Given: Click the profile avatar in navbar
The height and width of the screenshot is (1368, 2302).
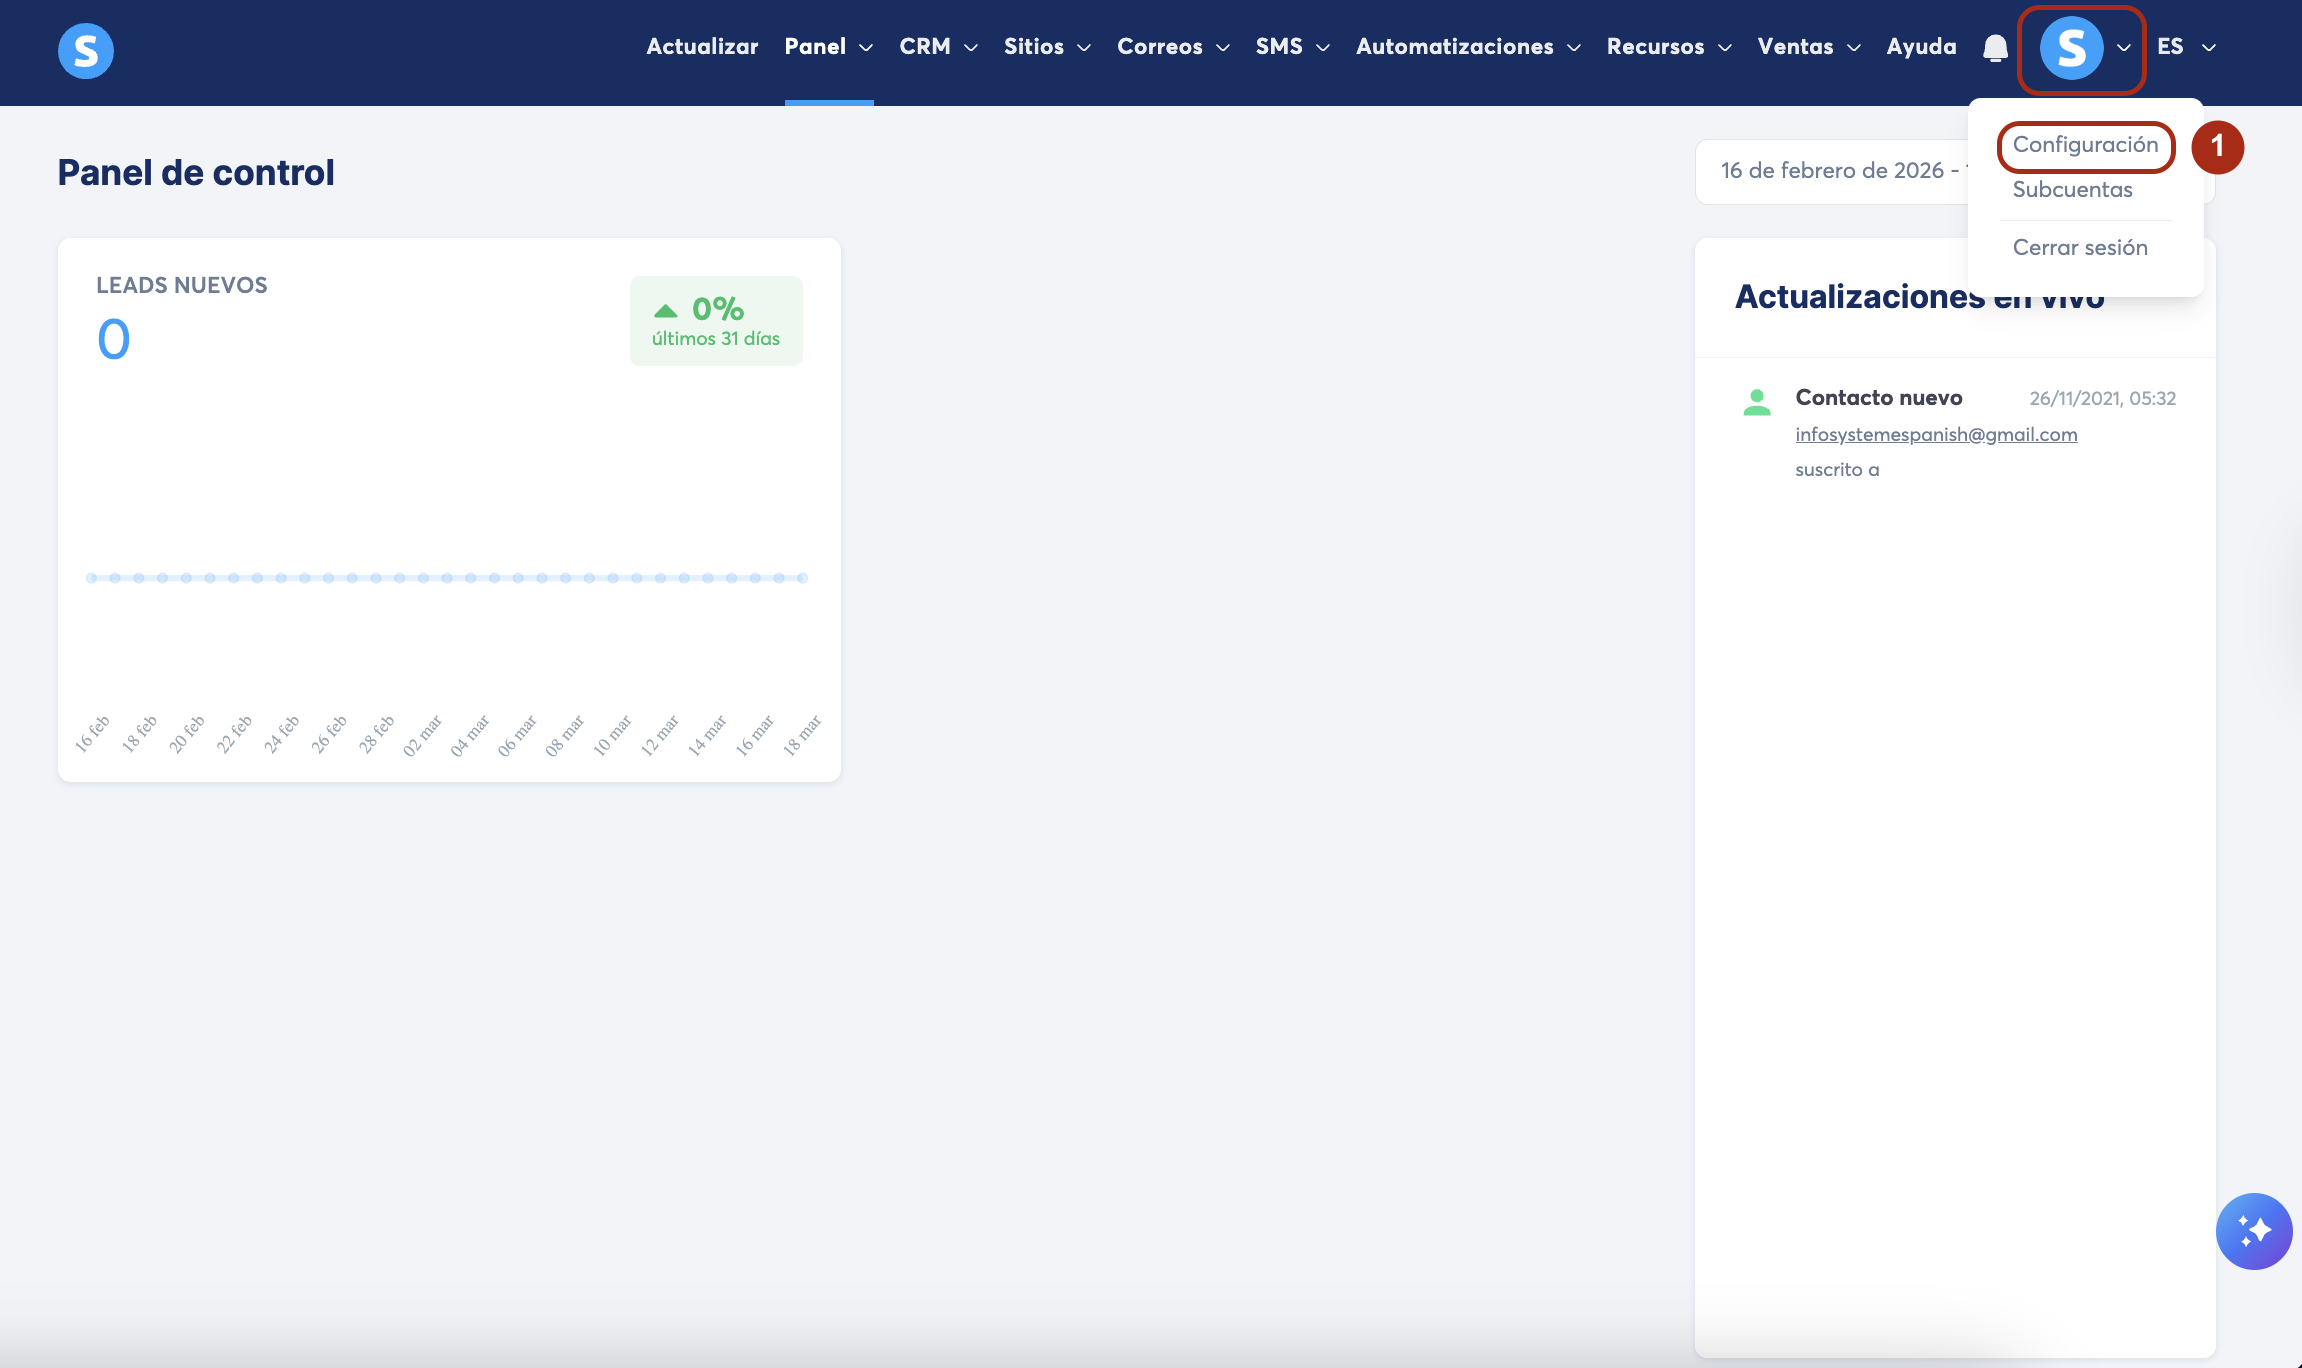Looking at the screenshot, I should 2071,48.
